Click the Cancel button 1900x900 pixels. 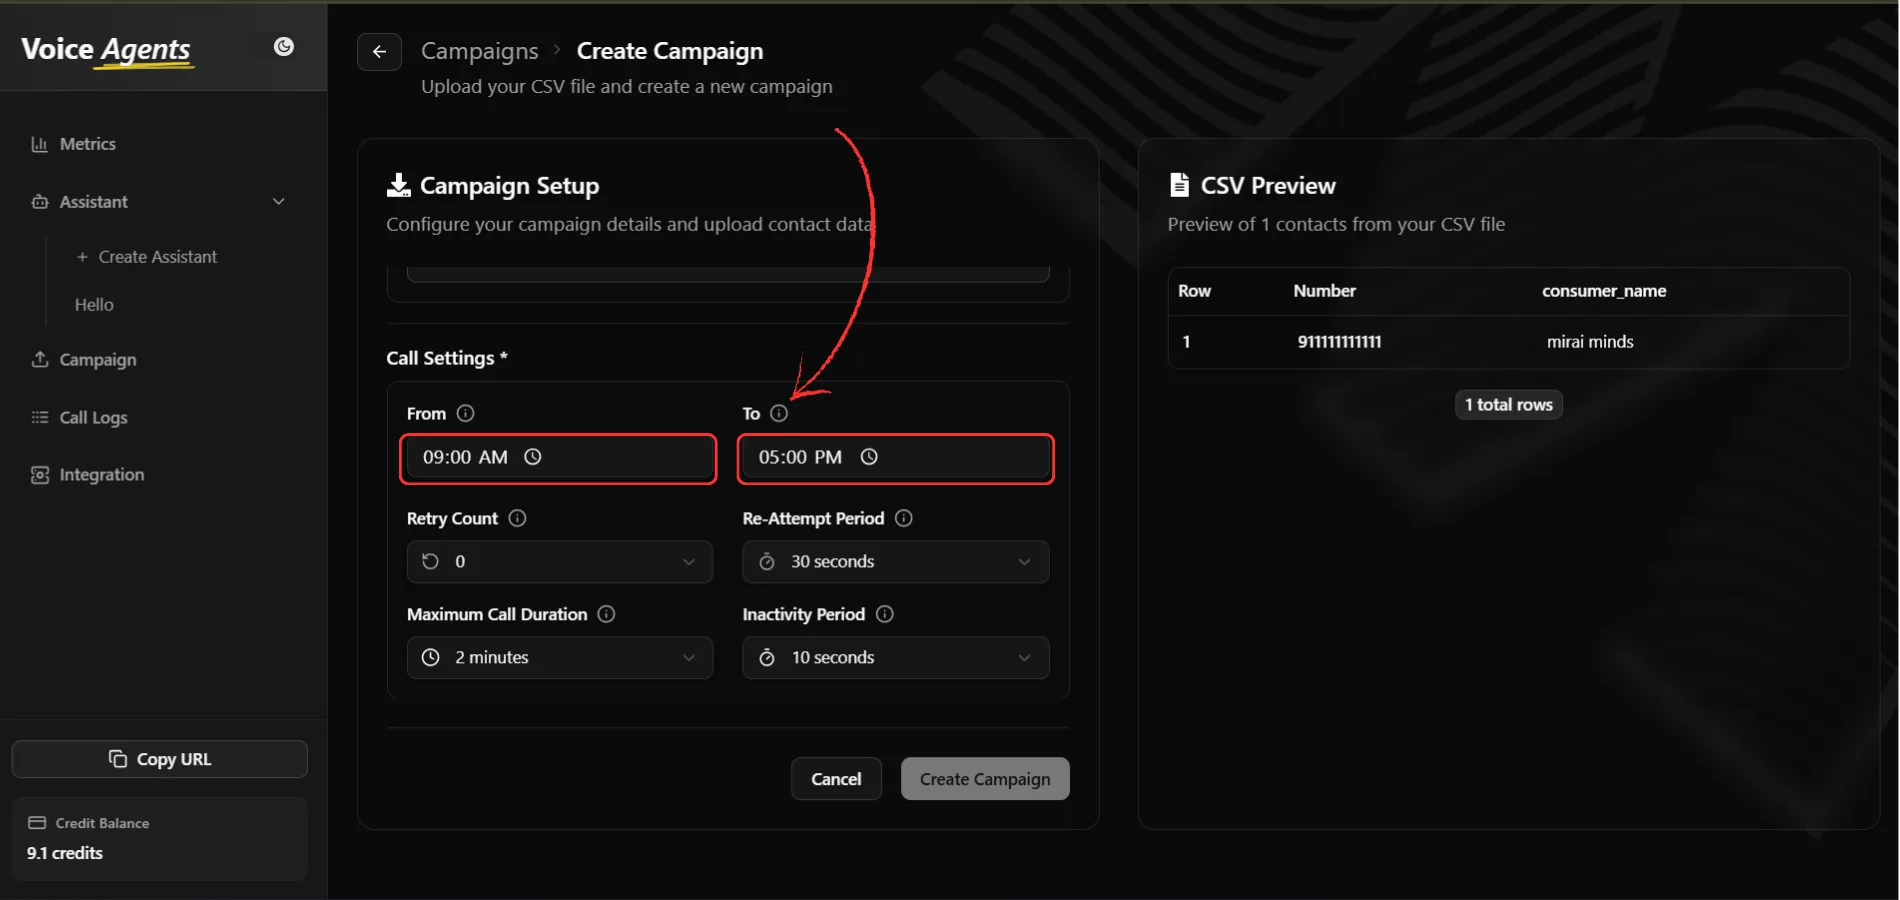pos(836,779)
